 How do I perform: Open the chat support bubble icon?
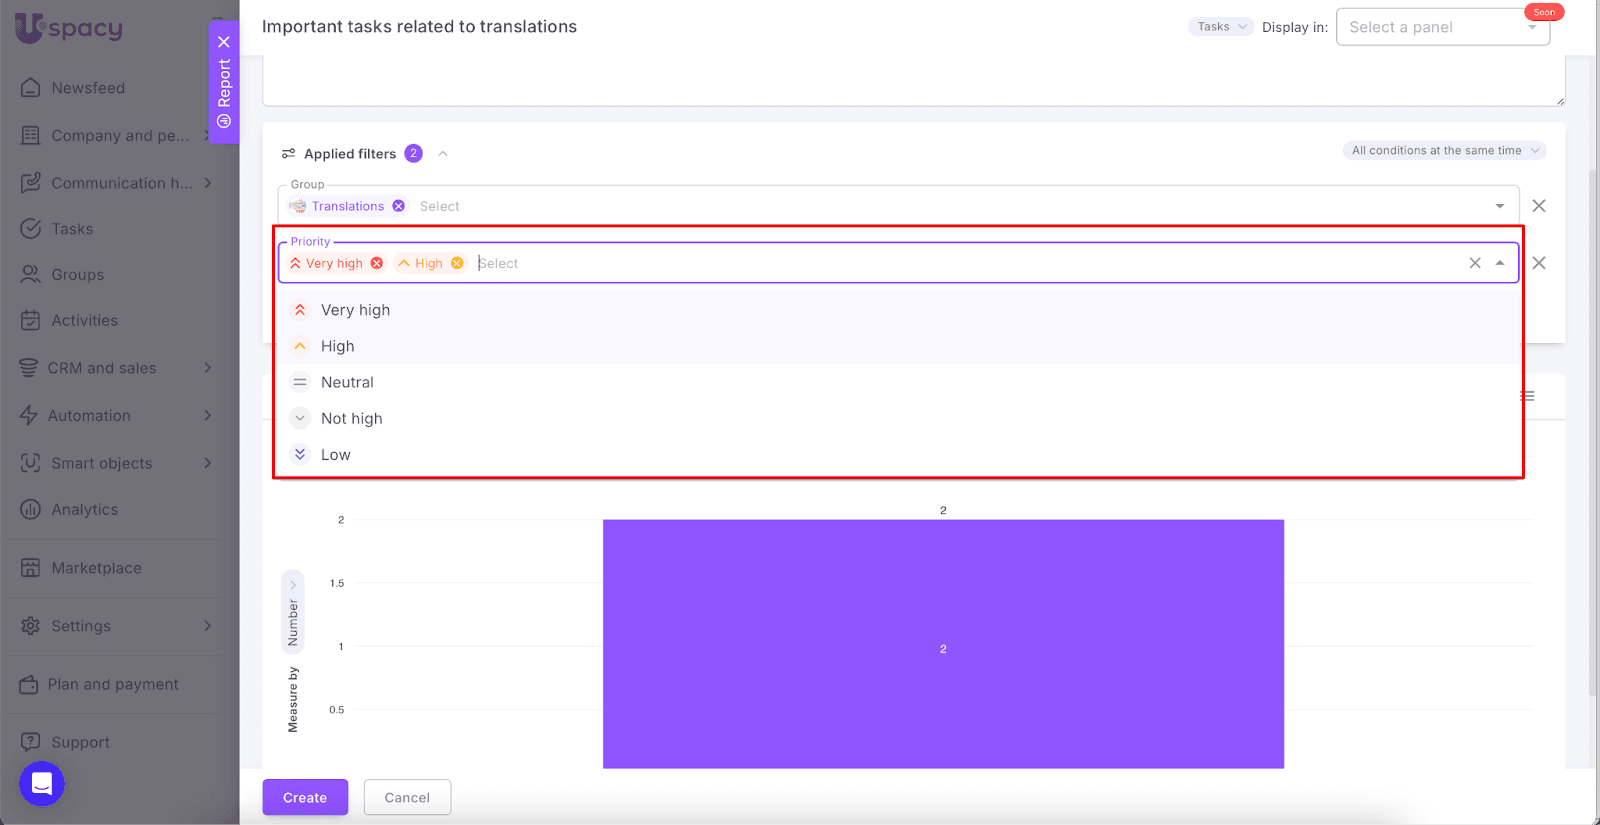click(42, 783)
